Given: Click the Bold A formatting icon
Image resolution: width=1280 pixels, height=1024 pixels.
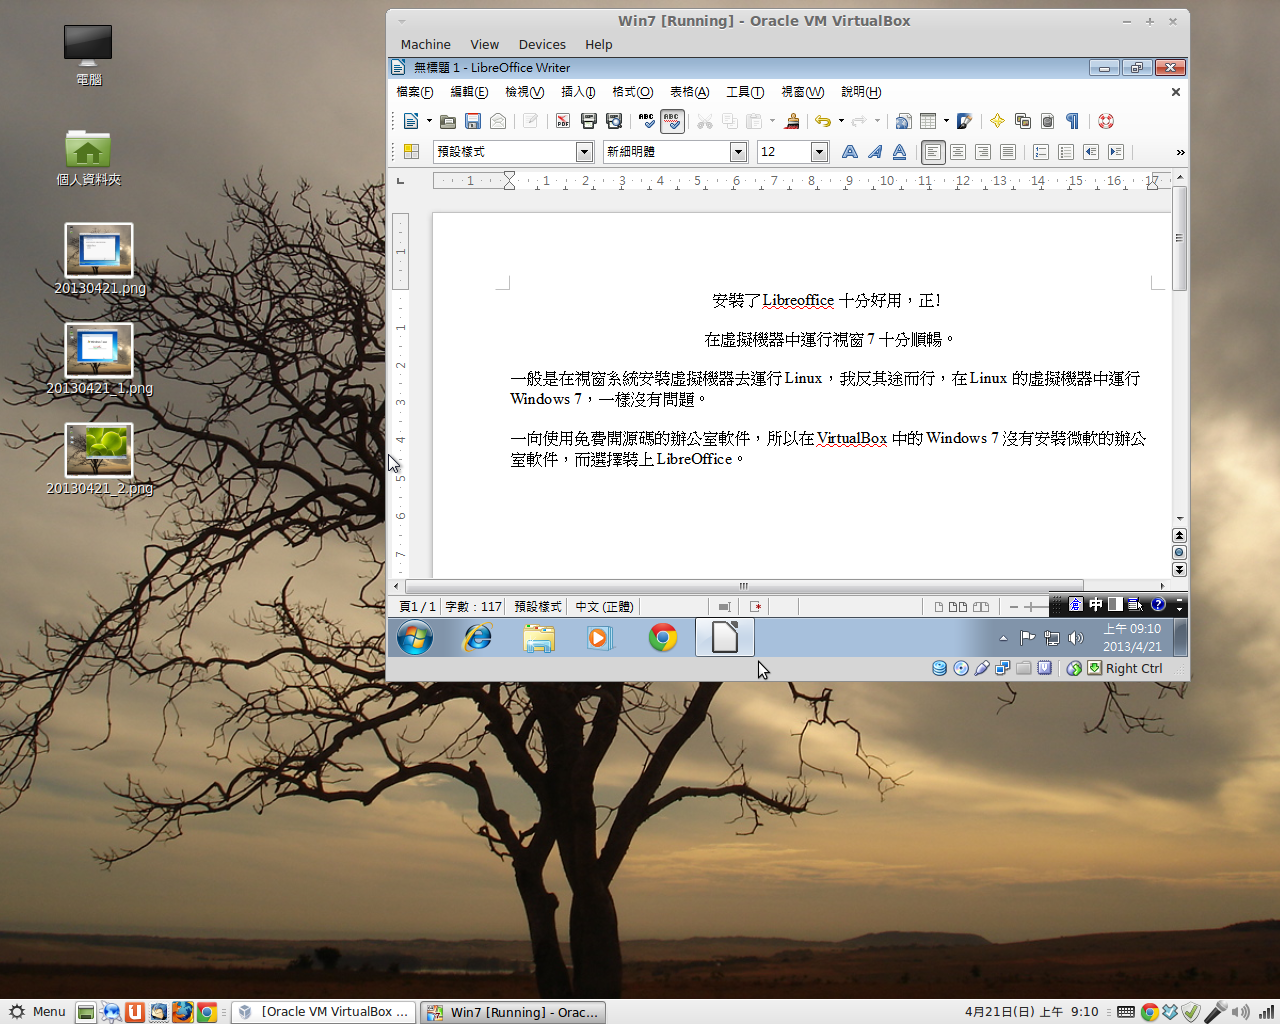Looking at the screenshot, I should (850, 151).
